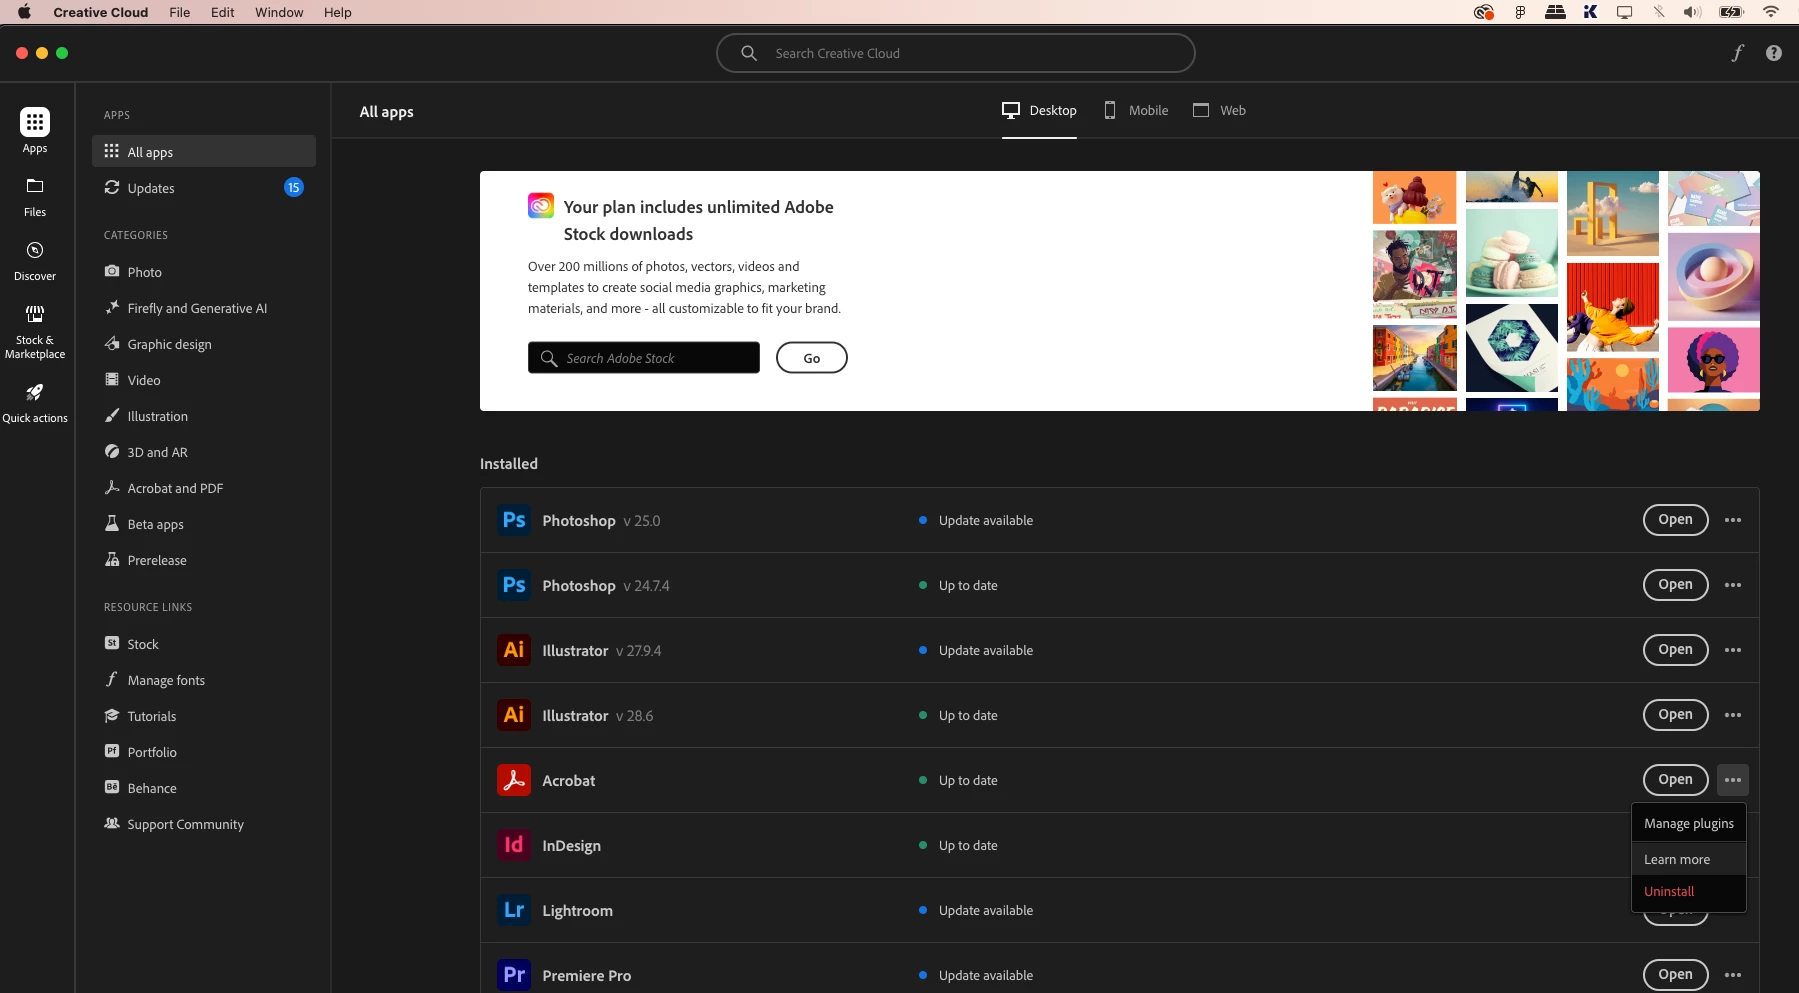Image resolution: width=1799 pixels, height=993 pixels.
Task: Select 3D and AR category
Action: tap(204, 452)
